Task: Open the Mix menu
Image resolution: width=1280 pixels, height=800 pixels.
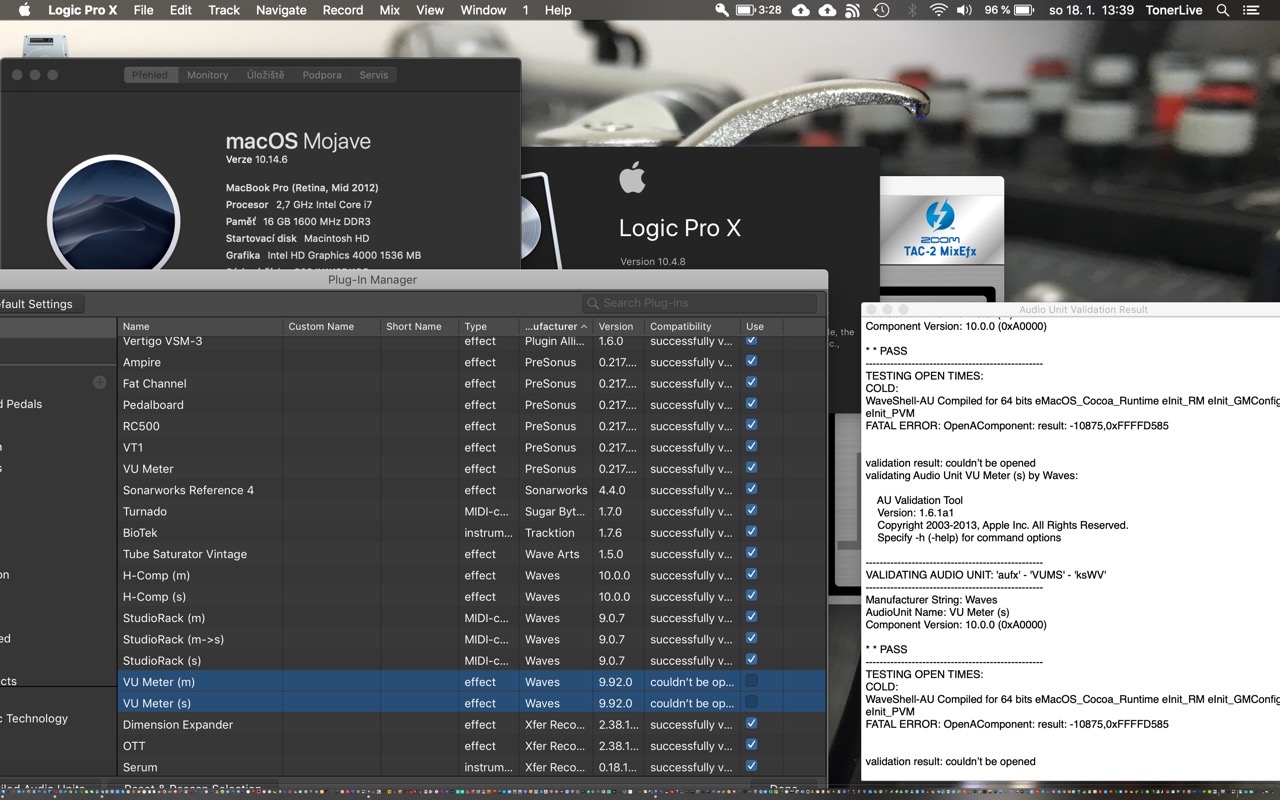Action: 390,10
